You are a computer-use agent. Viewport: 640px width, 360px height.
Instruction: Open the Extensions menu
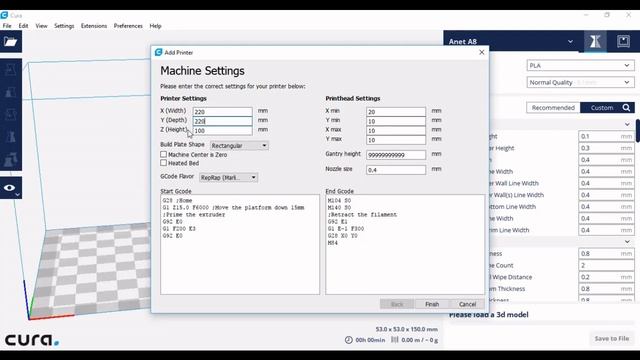point(94,26)
